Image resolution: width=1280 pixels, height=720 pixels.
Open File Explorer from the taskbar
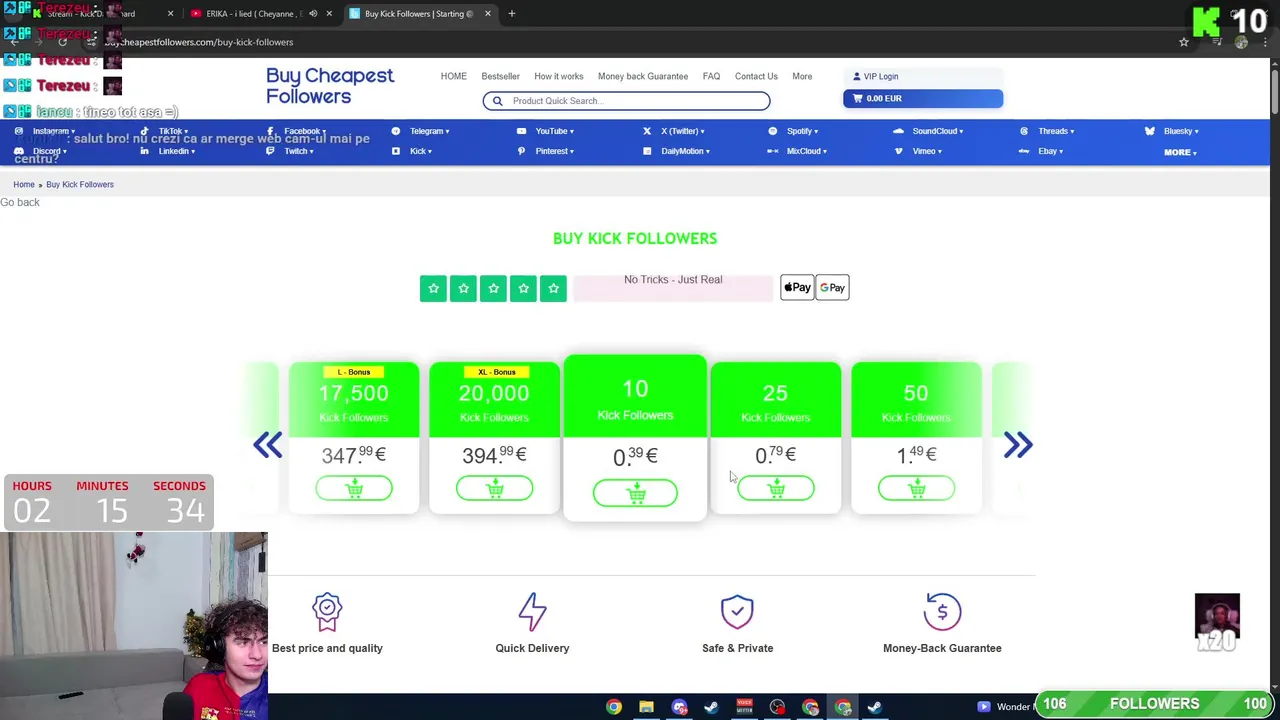click(x=646, y=707)
